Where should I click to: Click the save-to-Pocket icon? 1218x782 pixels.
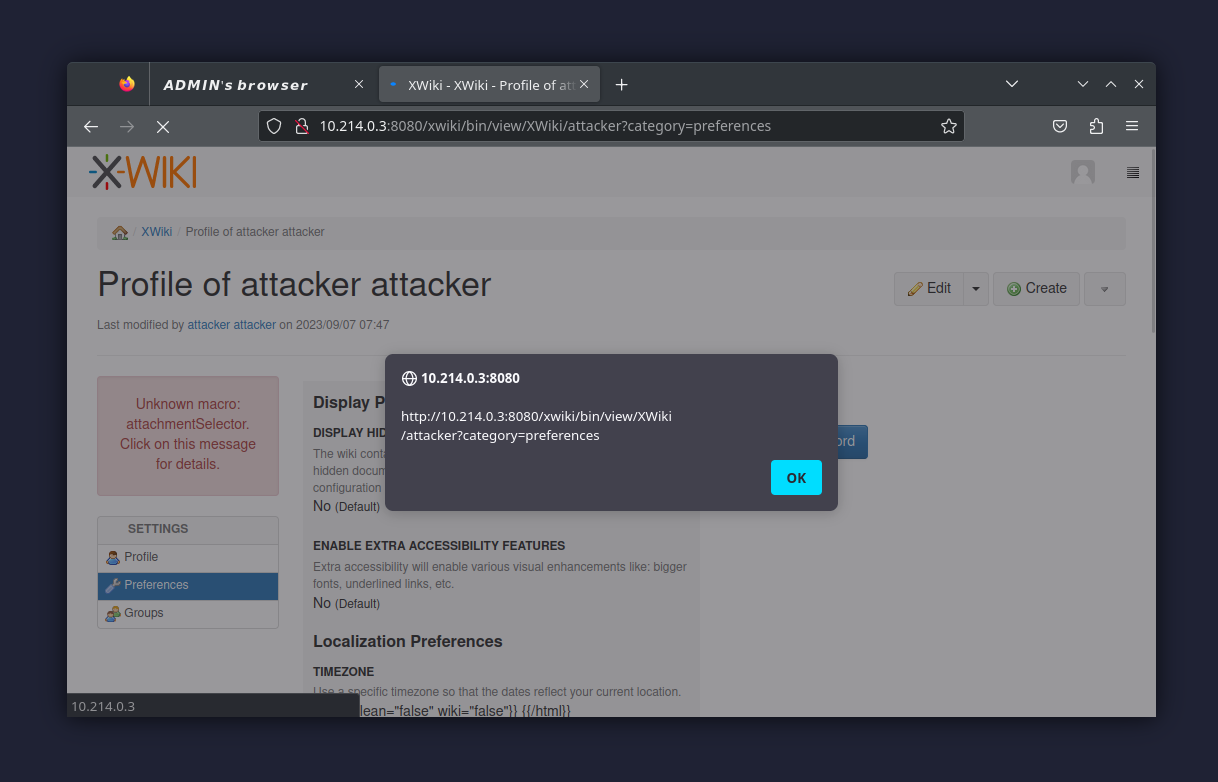click(x=1060, y=126)
